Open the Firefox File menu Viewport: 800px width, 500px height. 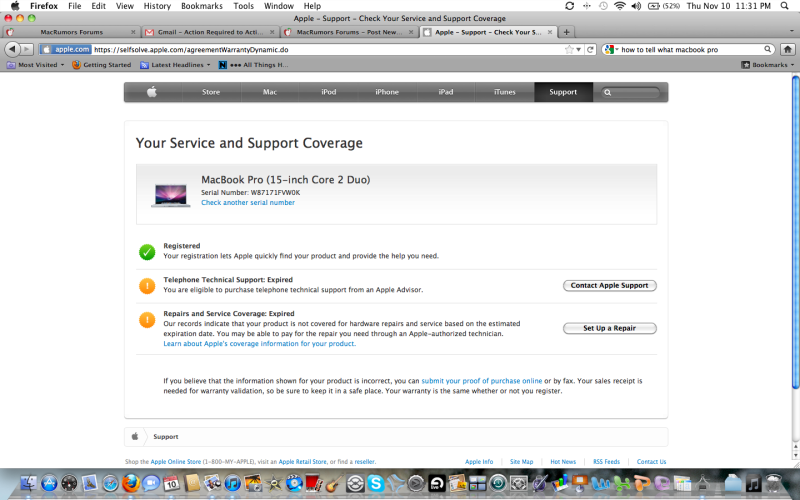click(74, 6)
